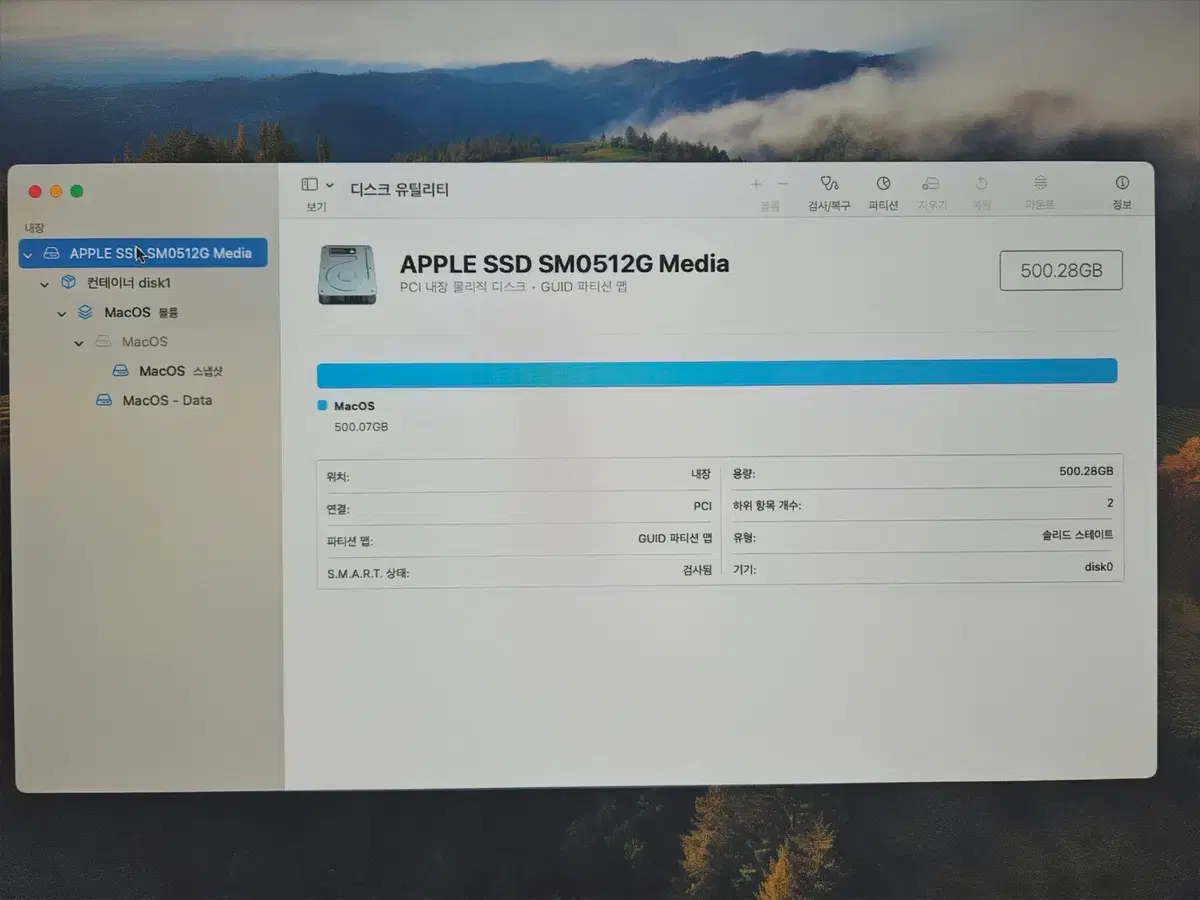1200x900 pixels.
Task: Click the Partition (파티션) toolbar icon
Action: point(883,184)
